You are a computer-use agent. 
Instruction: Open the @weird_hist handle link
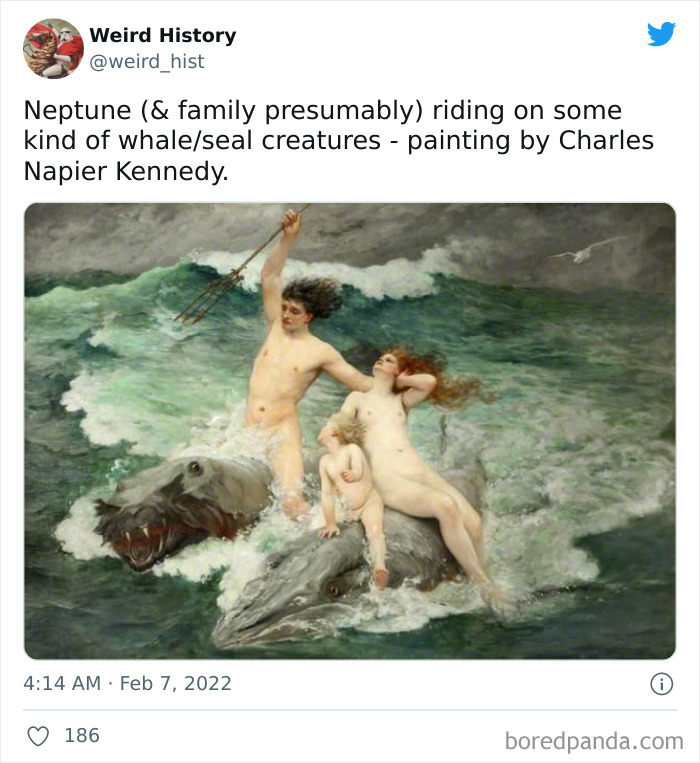click(x=147, y=62)
